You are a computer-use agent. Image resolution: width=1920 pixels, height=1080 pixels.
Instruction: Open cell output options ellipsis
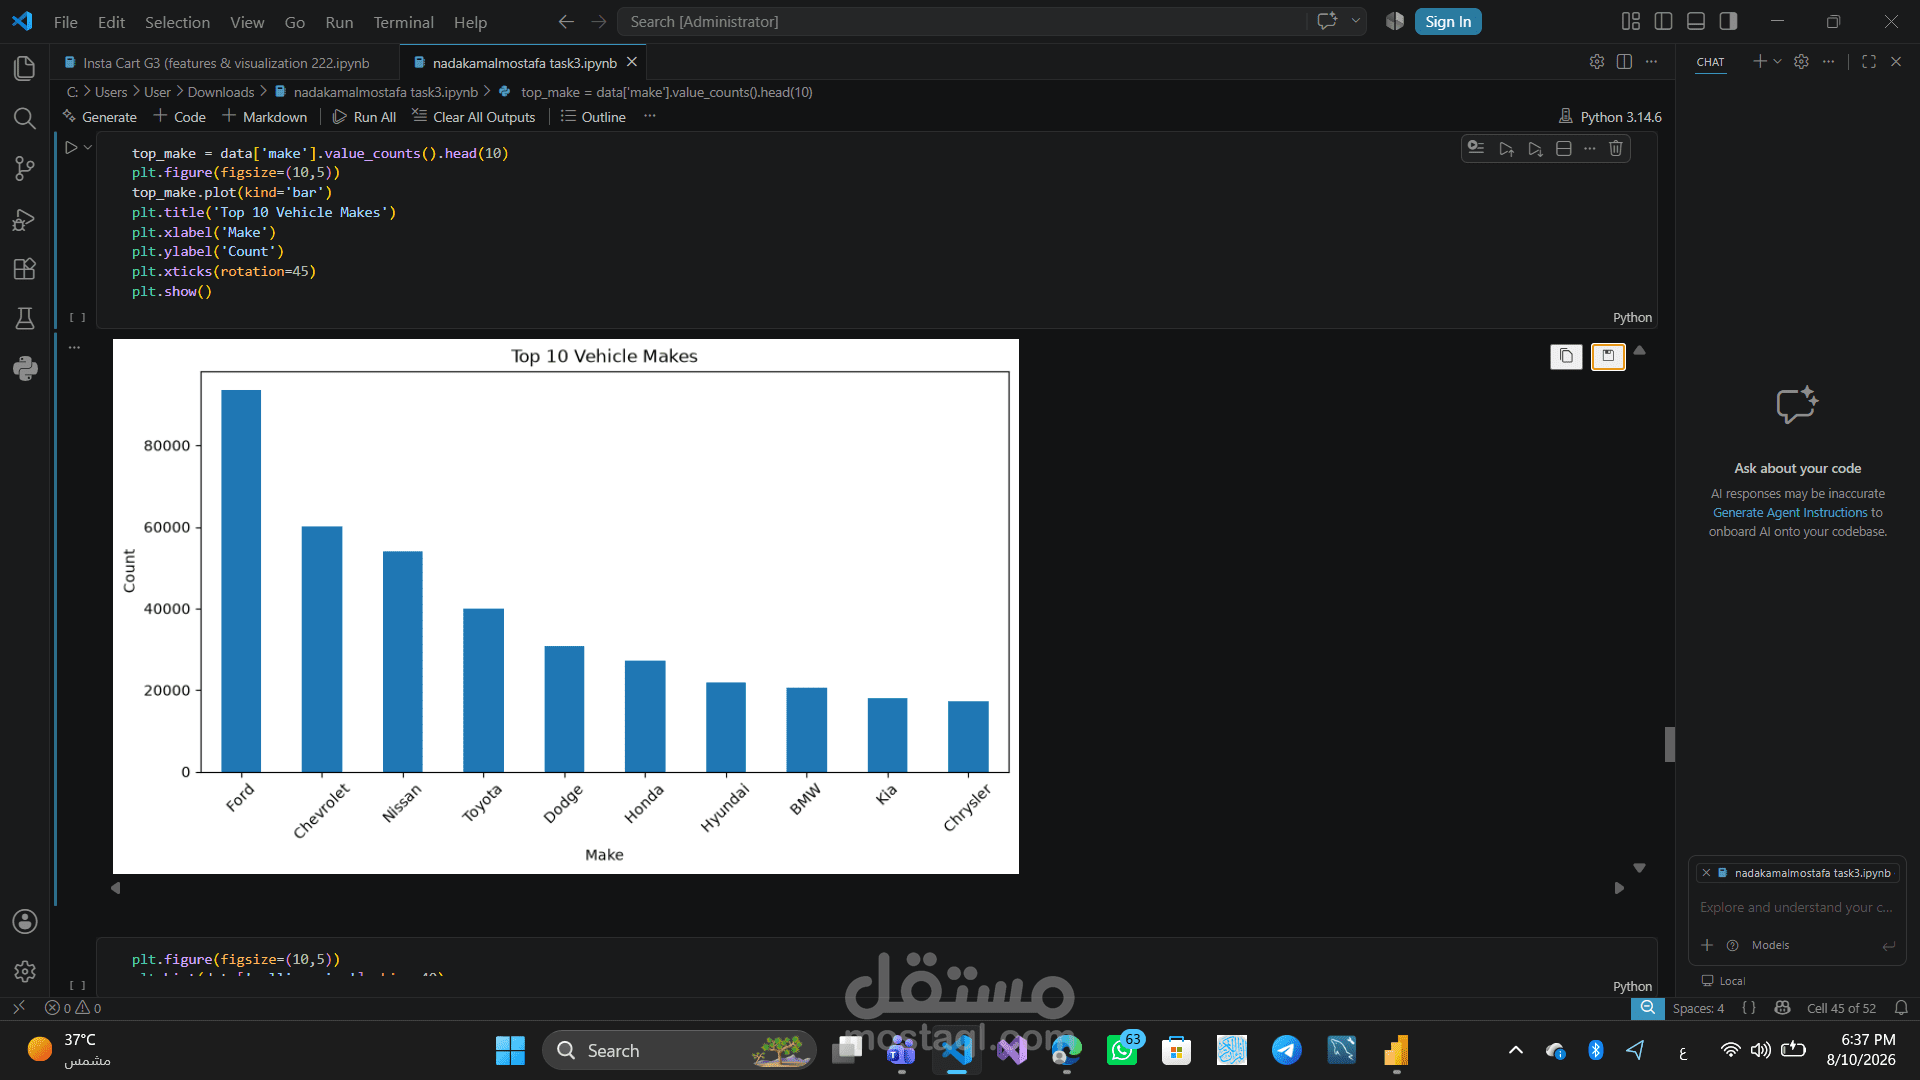tap(74, 348)
